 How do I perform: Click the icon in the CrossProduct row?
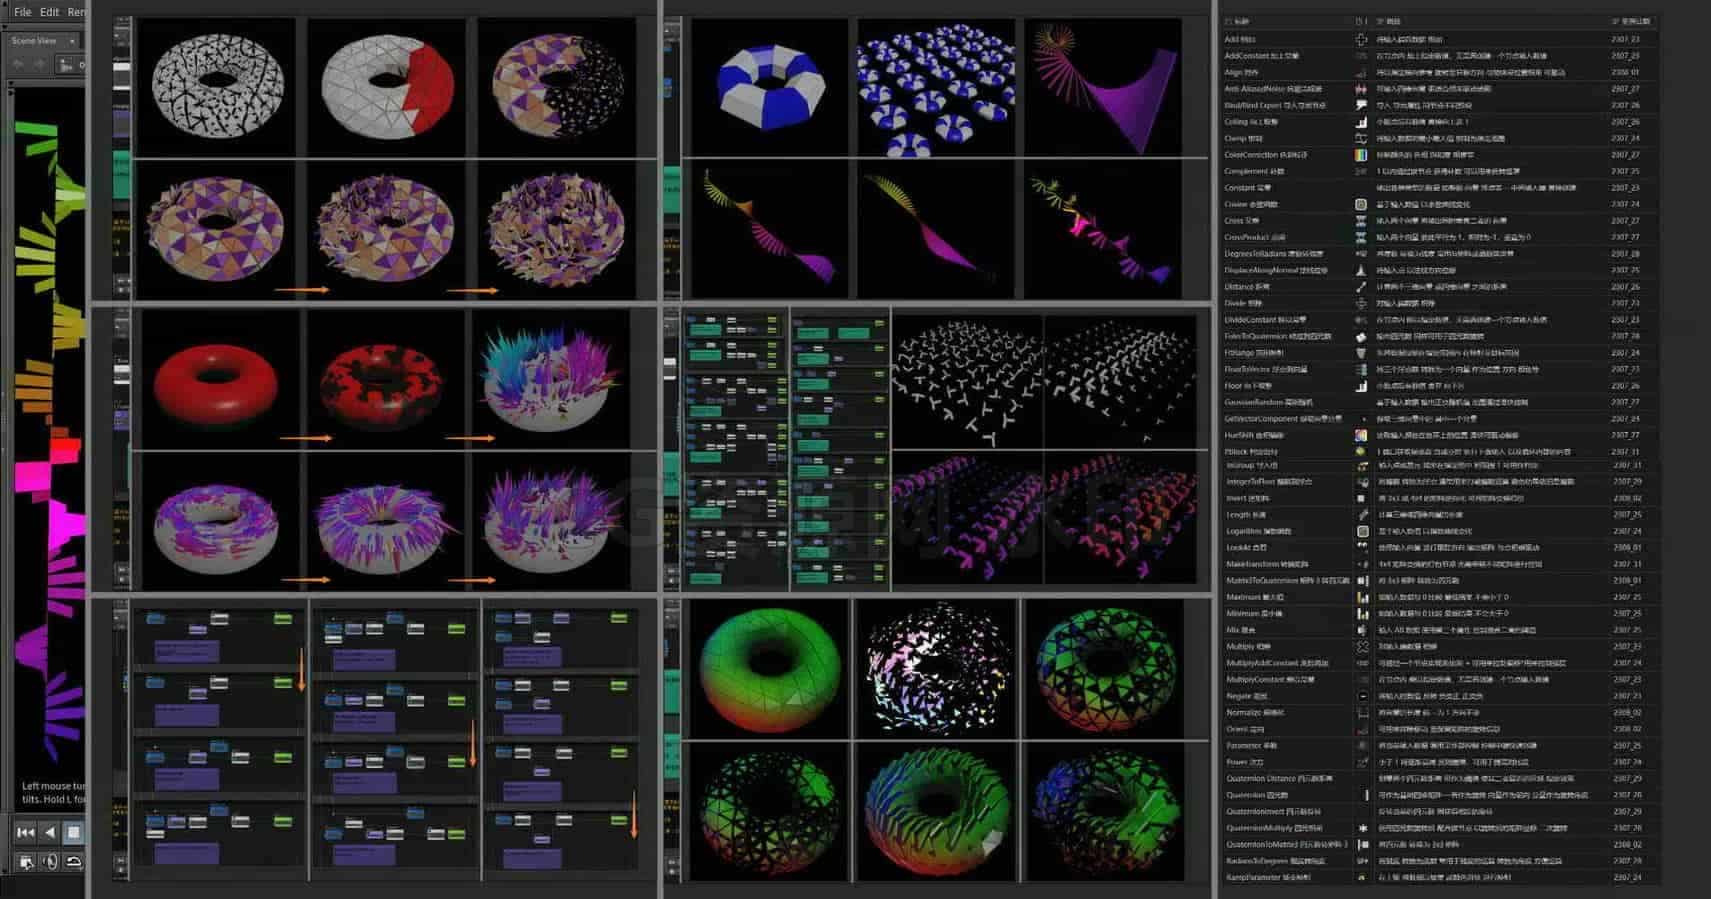click(x=1361, y=237)
